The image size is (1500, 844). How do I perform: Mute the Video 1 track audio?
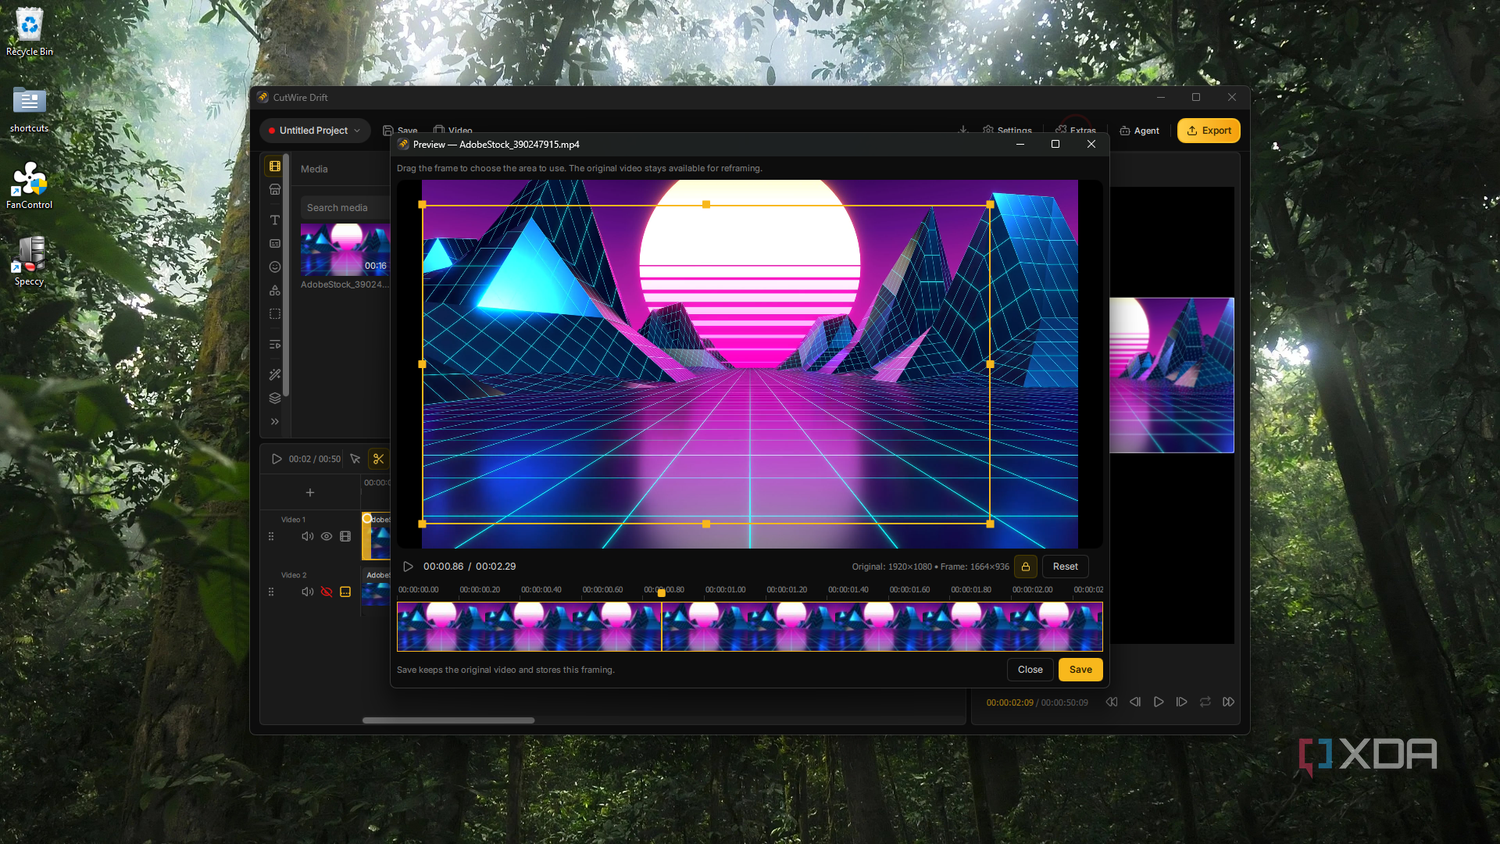307,536
